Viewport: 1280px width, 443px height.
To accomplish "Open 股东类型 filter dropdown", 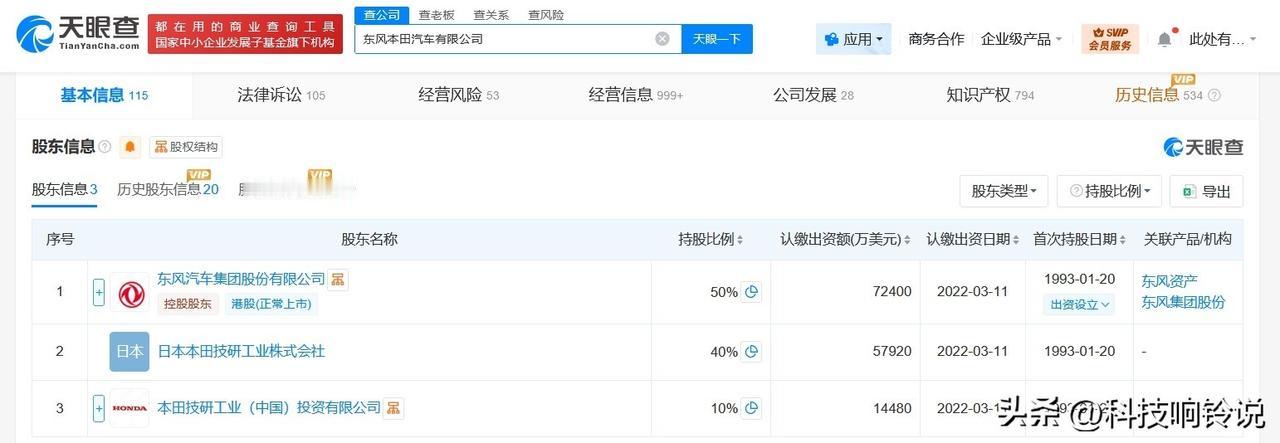I will click(1004, 190).
